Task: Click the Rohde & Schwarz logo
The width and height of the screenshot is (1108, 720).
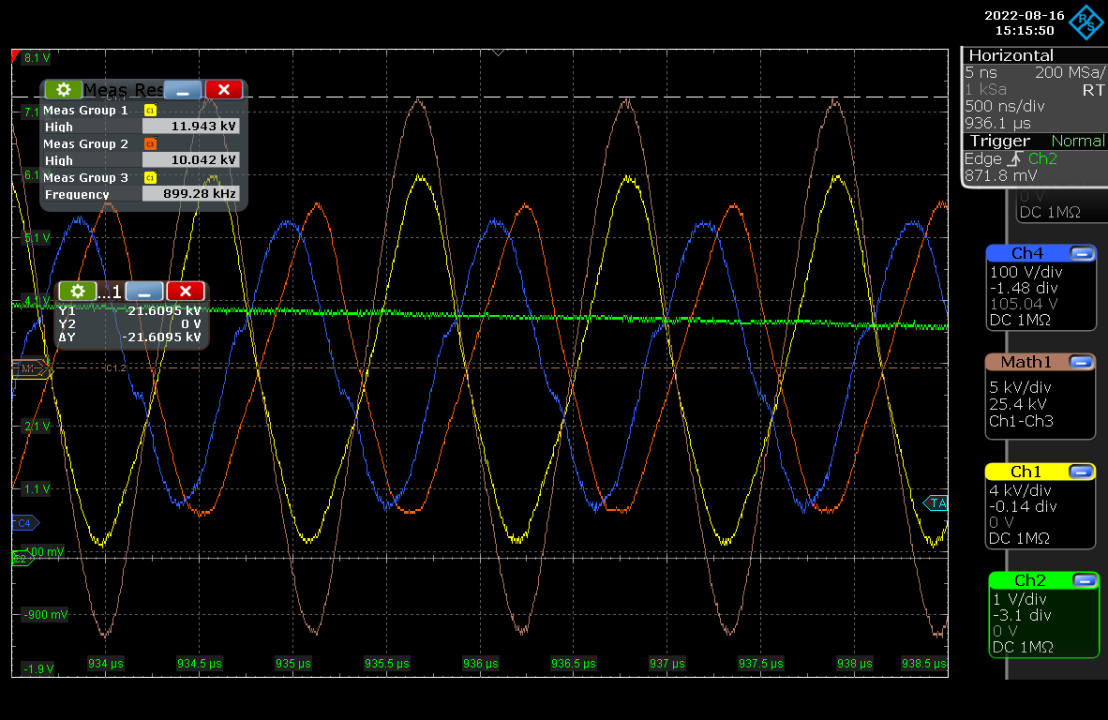Action: 1085,22
